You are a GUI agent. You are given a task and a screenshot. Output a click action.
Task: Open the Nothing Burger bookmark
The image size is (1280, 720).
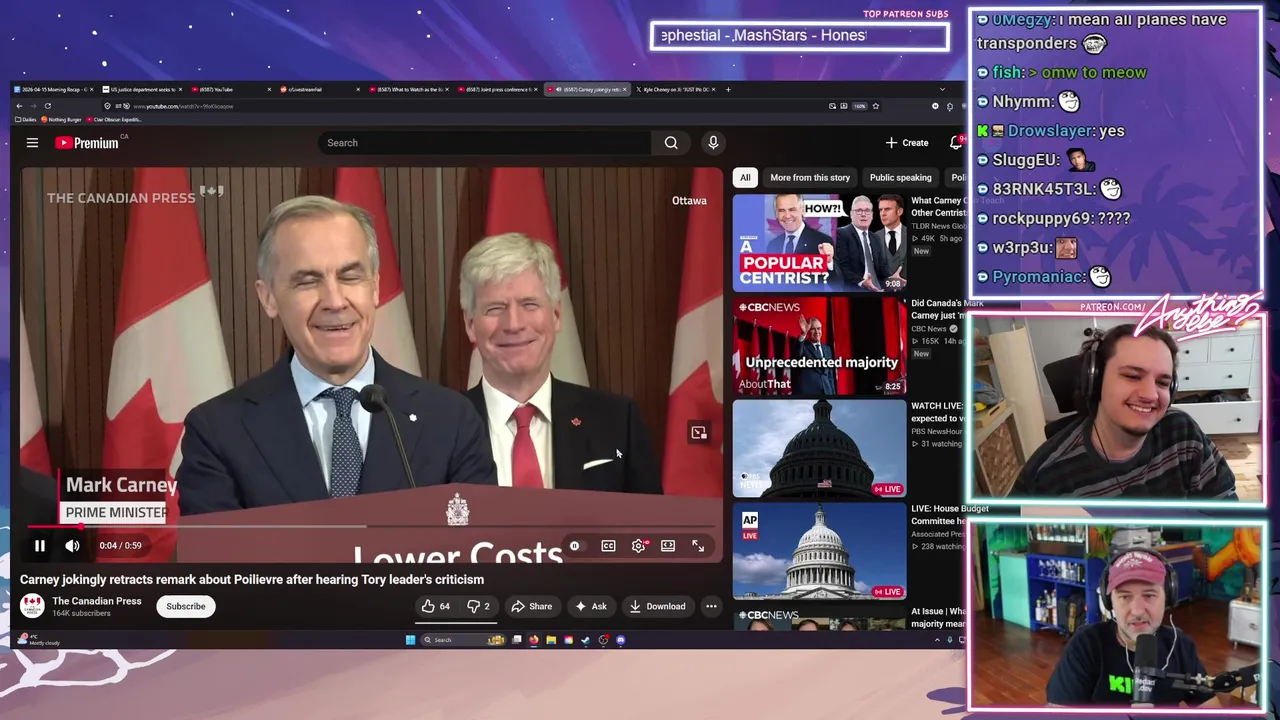coord(60,119)
